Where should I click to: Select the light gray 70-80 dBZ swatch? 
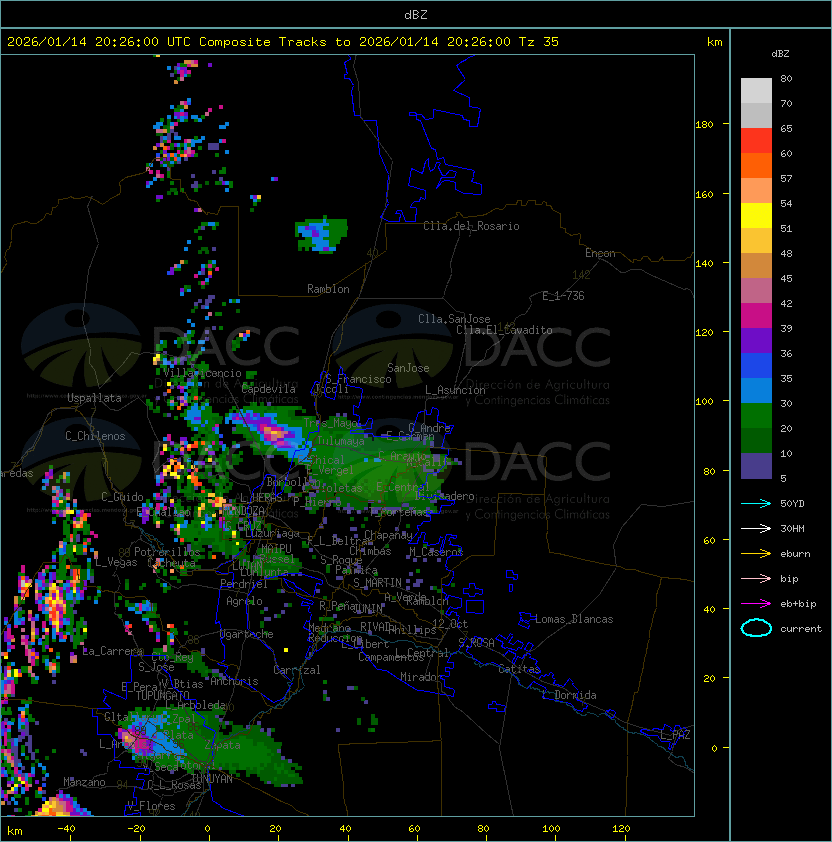pos(756,90)
